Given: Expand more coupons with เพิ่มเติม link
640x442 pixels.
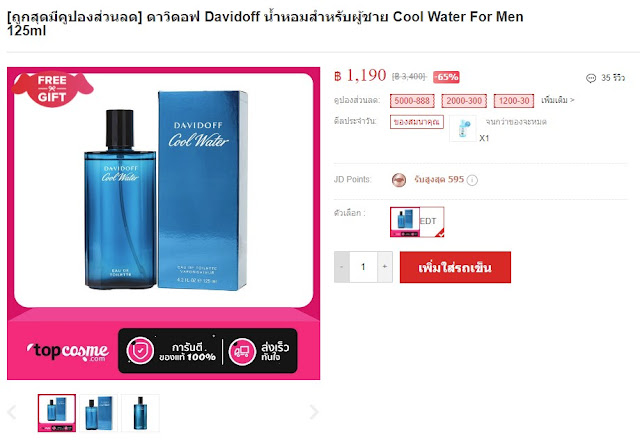Looking at the screenshot, I should [x=558, y=100].
